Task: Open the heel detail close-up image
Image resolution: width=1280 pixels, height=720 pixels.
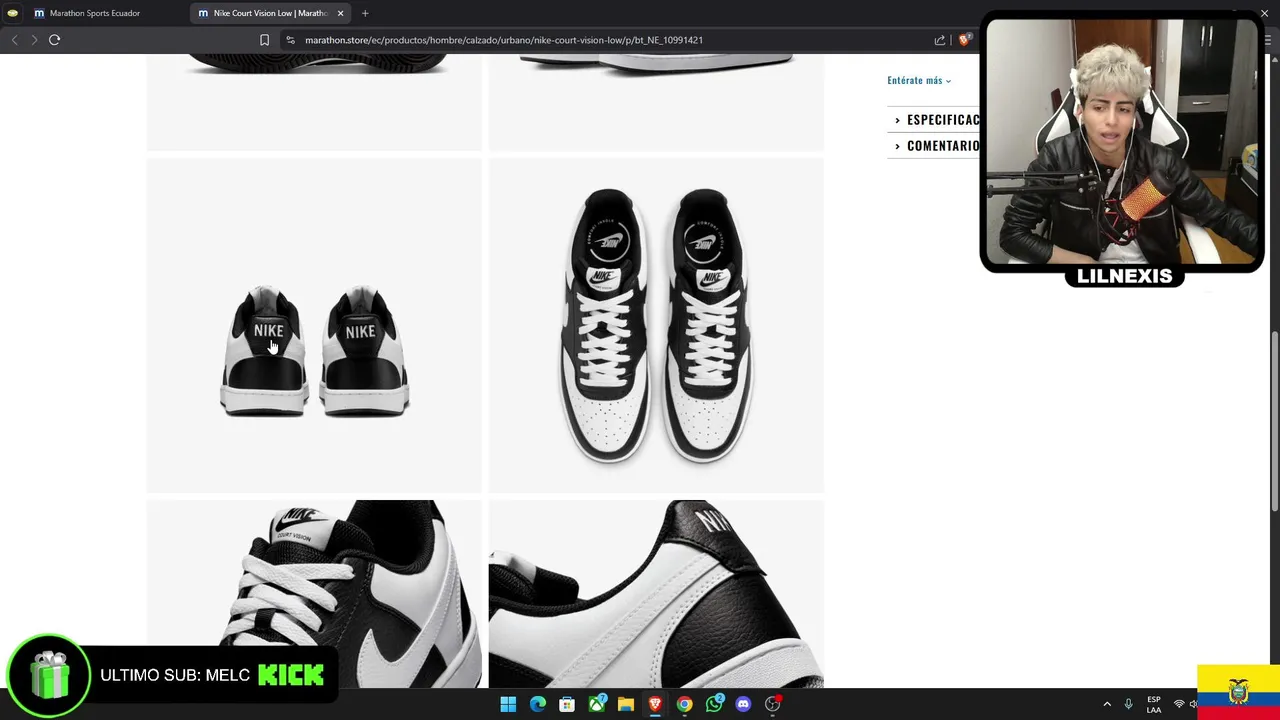Action: [656, 594]
